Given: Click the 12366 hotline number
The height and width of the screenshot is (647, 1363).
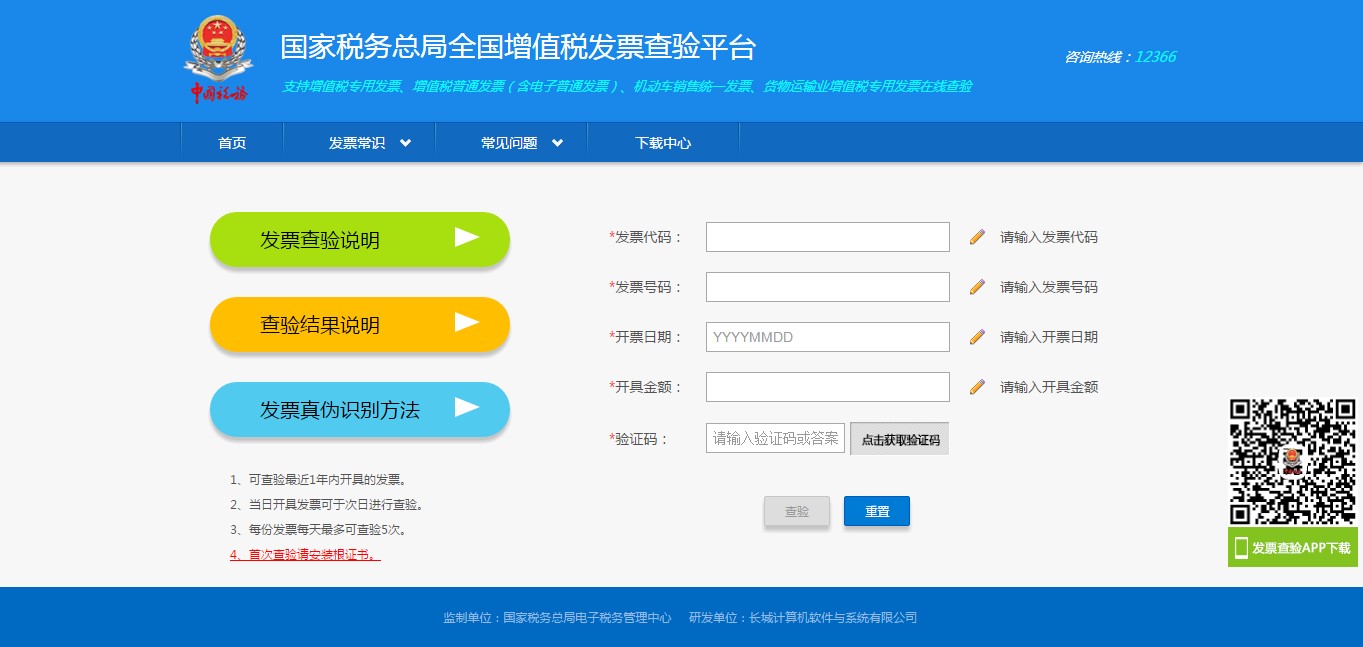Looking at the screenshot, I should (x=1155, y=57).
